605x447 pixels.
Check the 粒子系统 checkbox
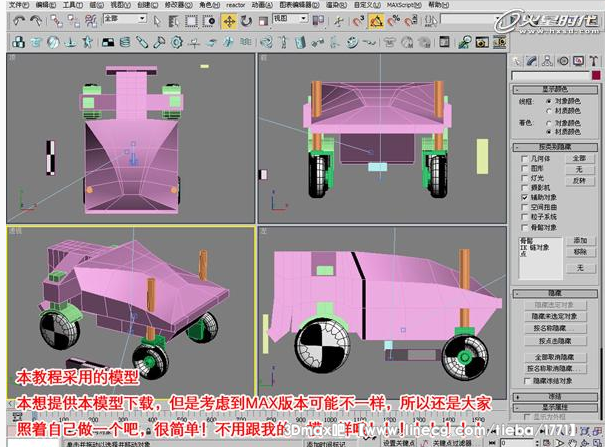coord(524,217)
